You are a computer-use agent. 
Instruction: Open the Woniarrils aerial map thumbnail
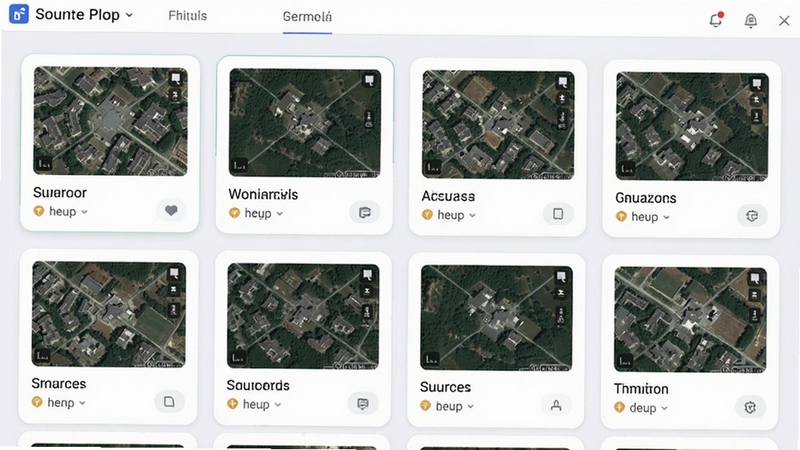pos(305,123)
